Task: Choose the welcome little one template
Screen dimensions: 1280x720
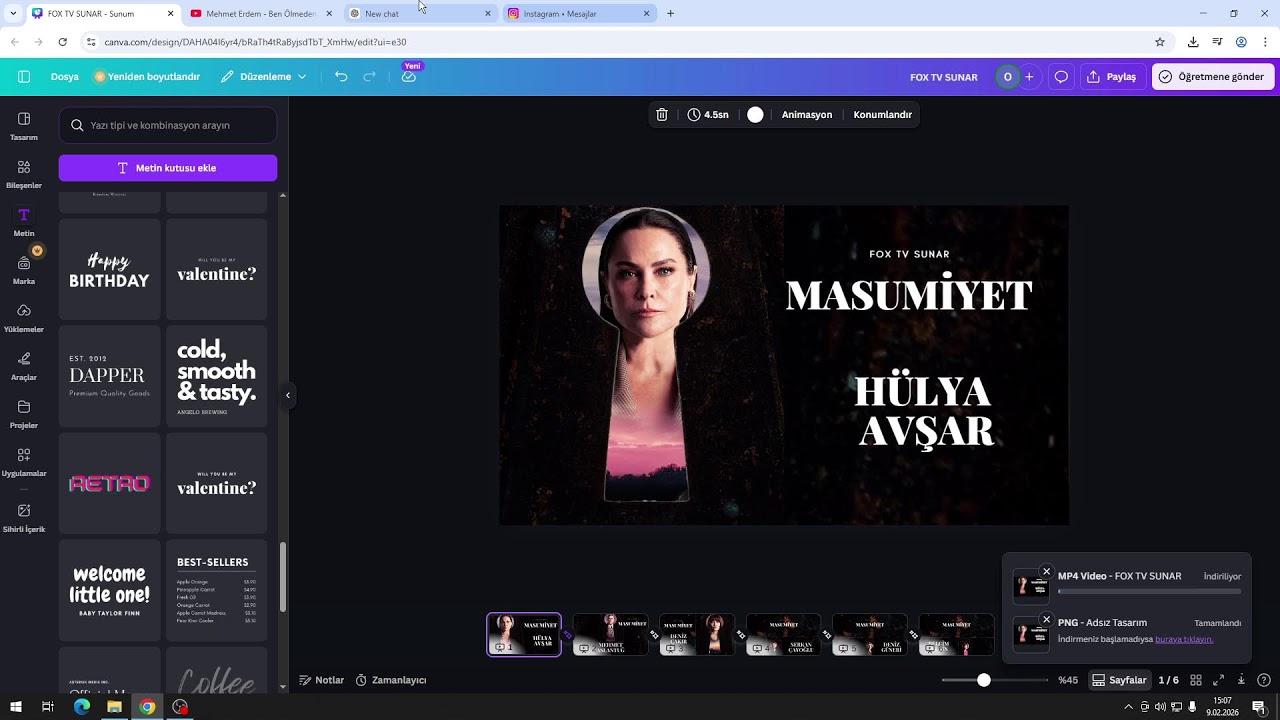Action: click(109, 591)
